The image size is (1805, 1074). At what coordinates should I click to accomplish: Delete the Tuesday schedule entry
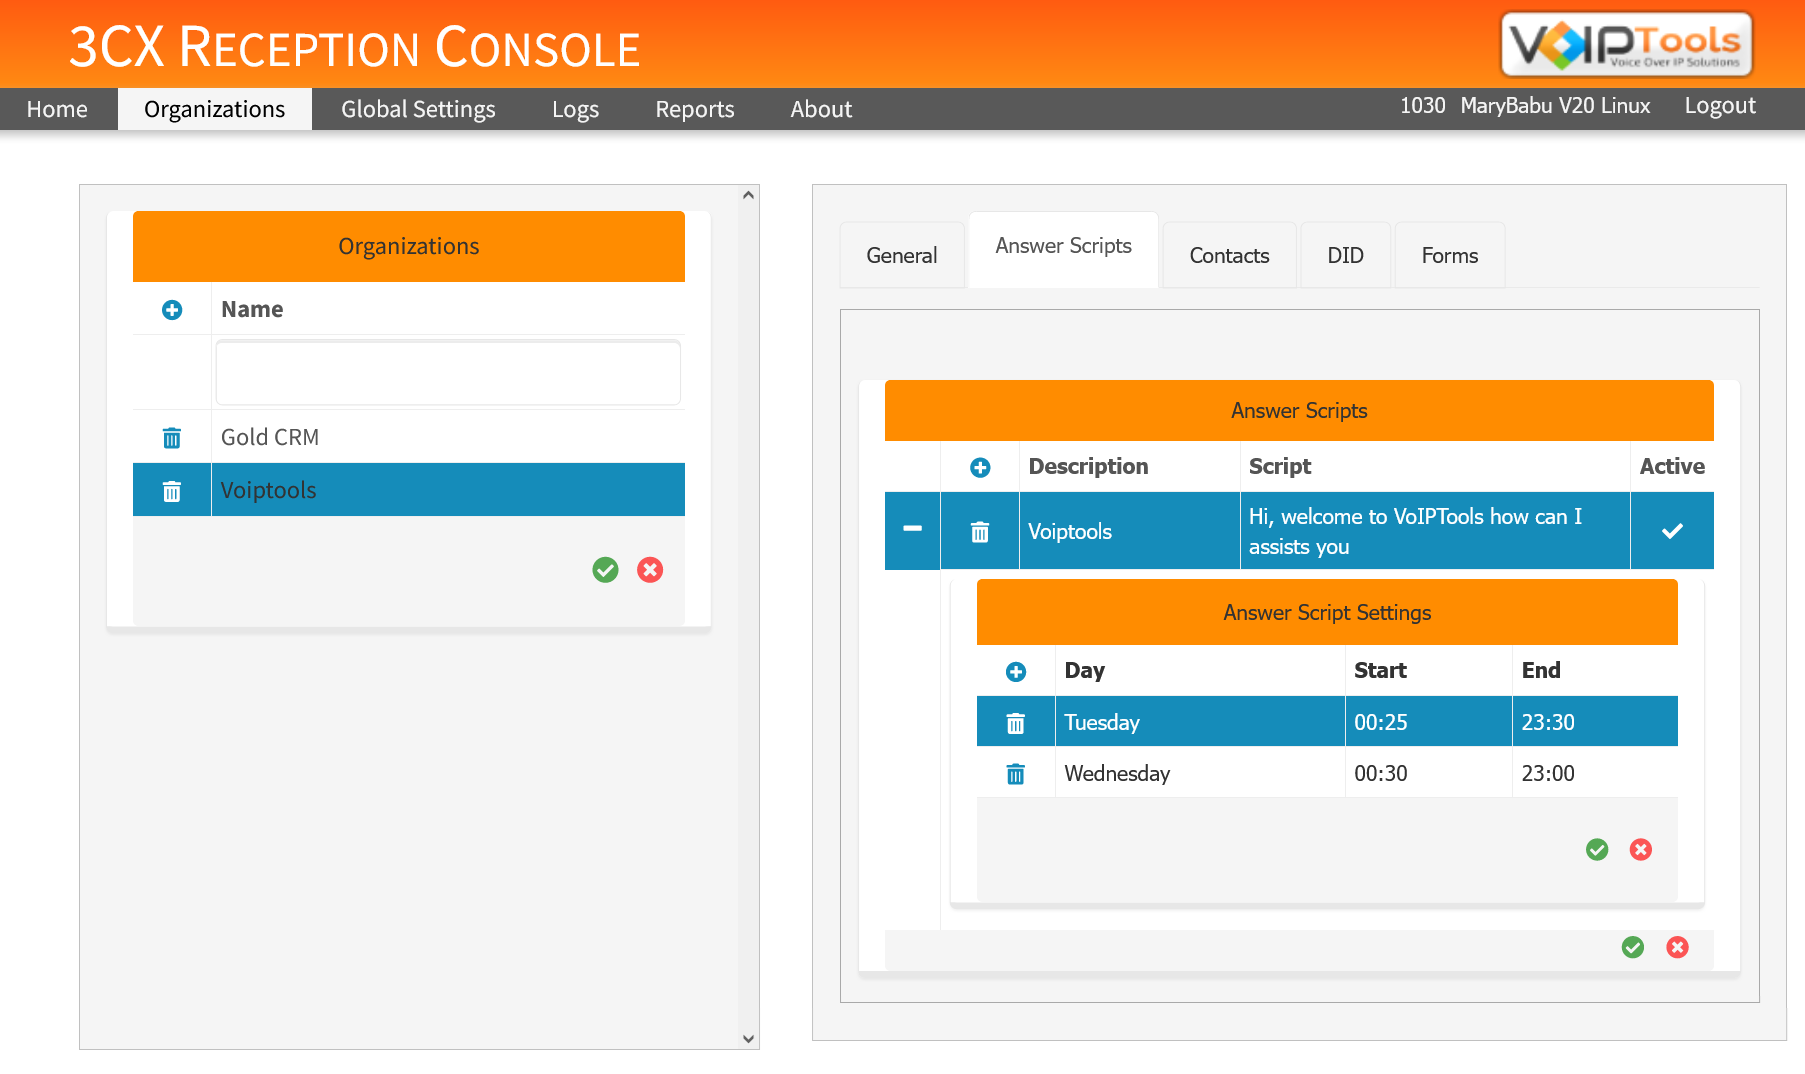(x=1016, y=721)
